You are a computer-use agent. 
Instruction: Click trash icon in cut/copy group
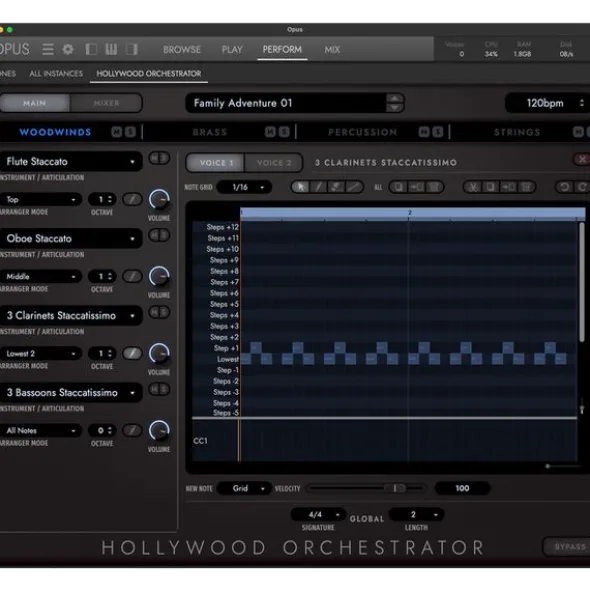(x=526, y=187)
